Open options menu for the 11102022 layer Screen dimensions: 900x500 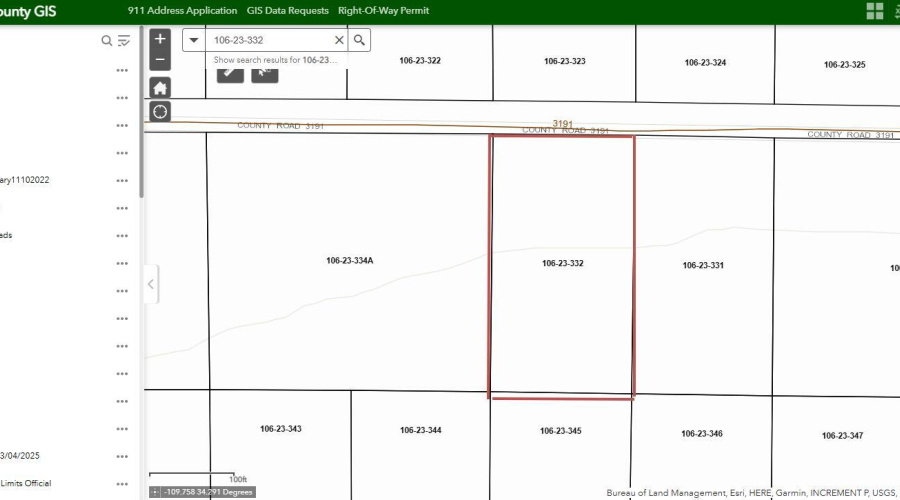(x=122, y=181)
